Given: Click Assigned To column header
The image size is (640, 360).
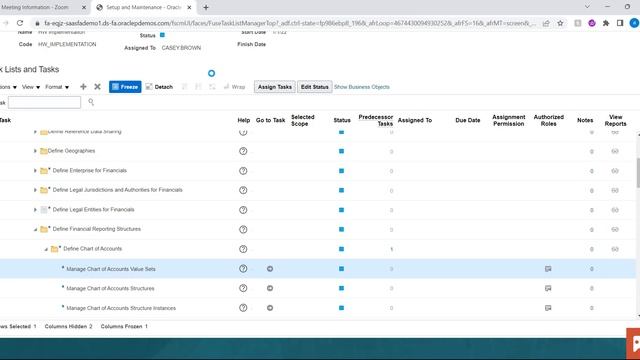Looking at the screenshot, I should 415,120.
